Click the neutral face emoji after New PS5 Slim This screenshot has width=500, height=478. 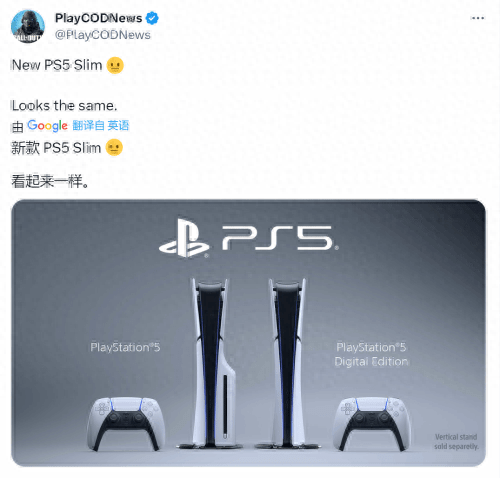pyautogui.click(x=115, y=65)
